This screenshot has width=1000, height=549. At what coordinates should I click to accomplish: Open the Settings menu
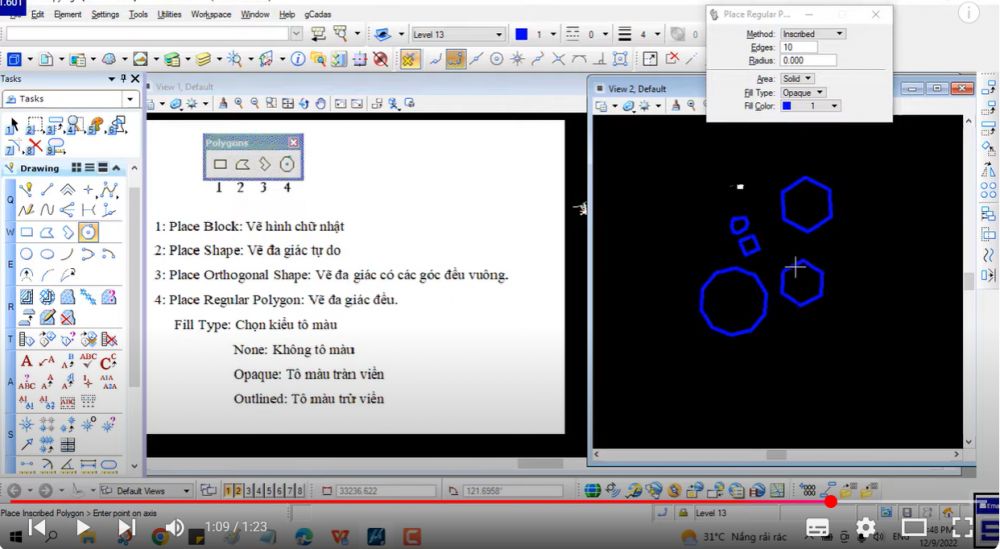tap(105, 14)
